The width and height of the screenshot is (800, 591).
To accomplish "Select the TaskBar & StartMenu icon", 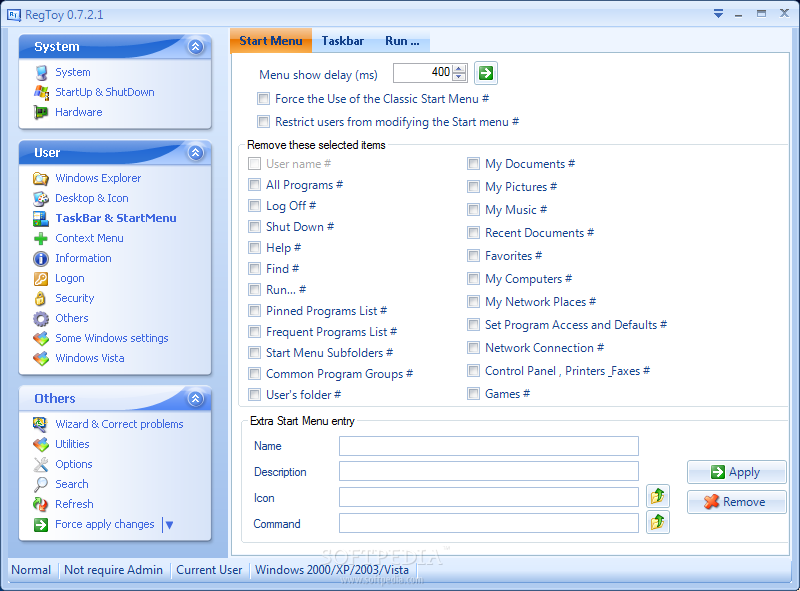I will tap(41, 218).
